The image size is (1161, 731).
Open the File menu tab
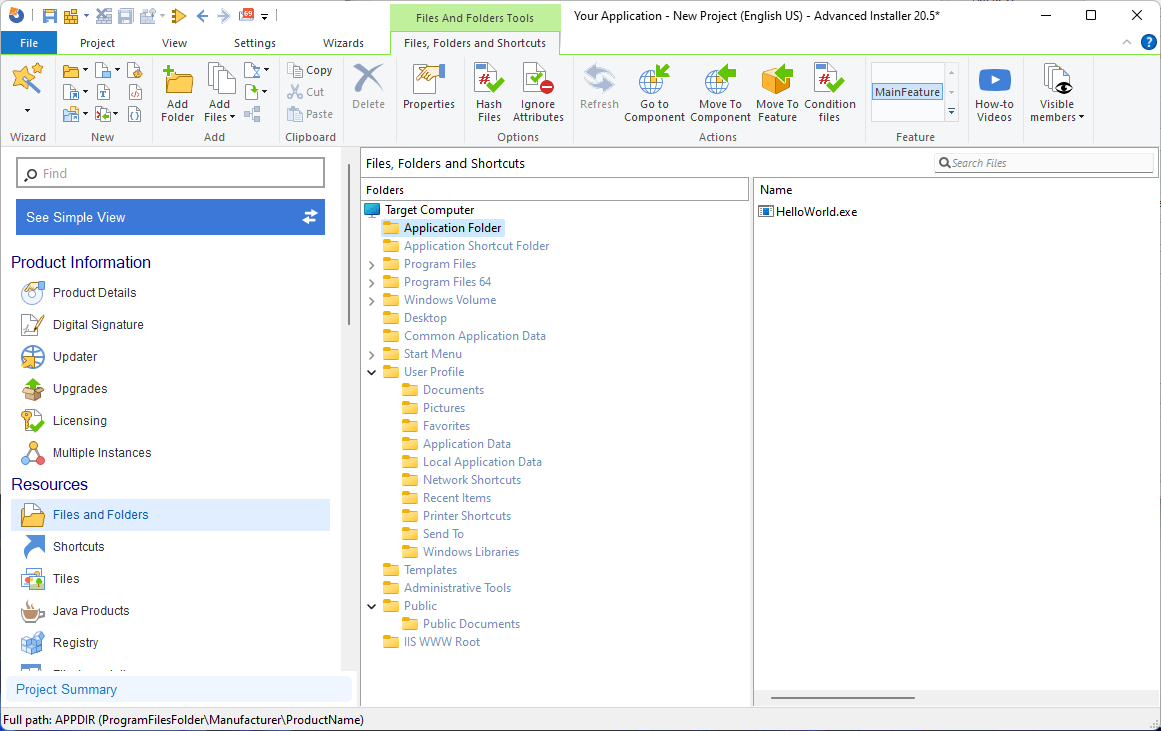click(x=29, y=43)
